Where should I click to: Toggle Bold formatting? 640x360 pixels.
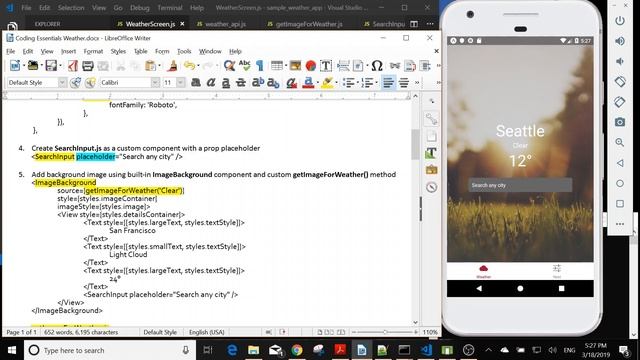(x=196, y=83)
